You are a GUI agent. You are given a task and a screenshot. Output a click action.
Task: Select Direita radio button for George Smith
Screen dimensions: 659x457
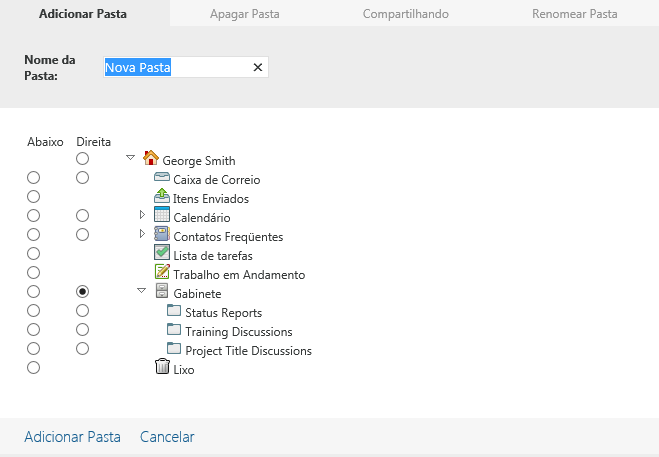[83, 159]
